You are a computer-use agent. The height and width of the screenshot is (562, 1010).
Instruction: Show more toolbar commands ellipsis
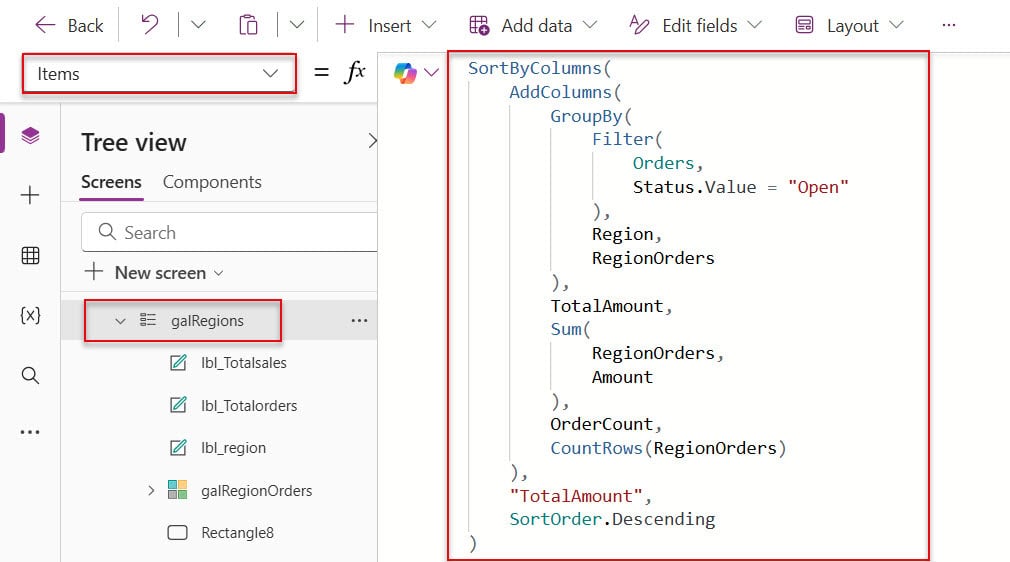tap(948, 25)
